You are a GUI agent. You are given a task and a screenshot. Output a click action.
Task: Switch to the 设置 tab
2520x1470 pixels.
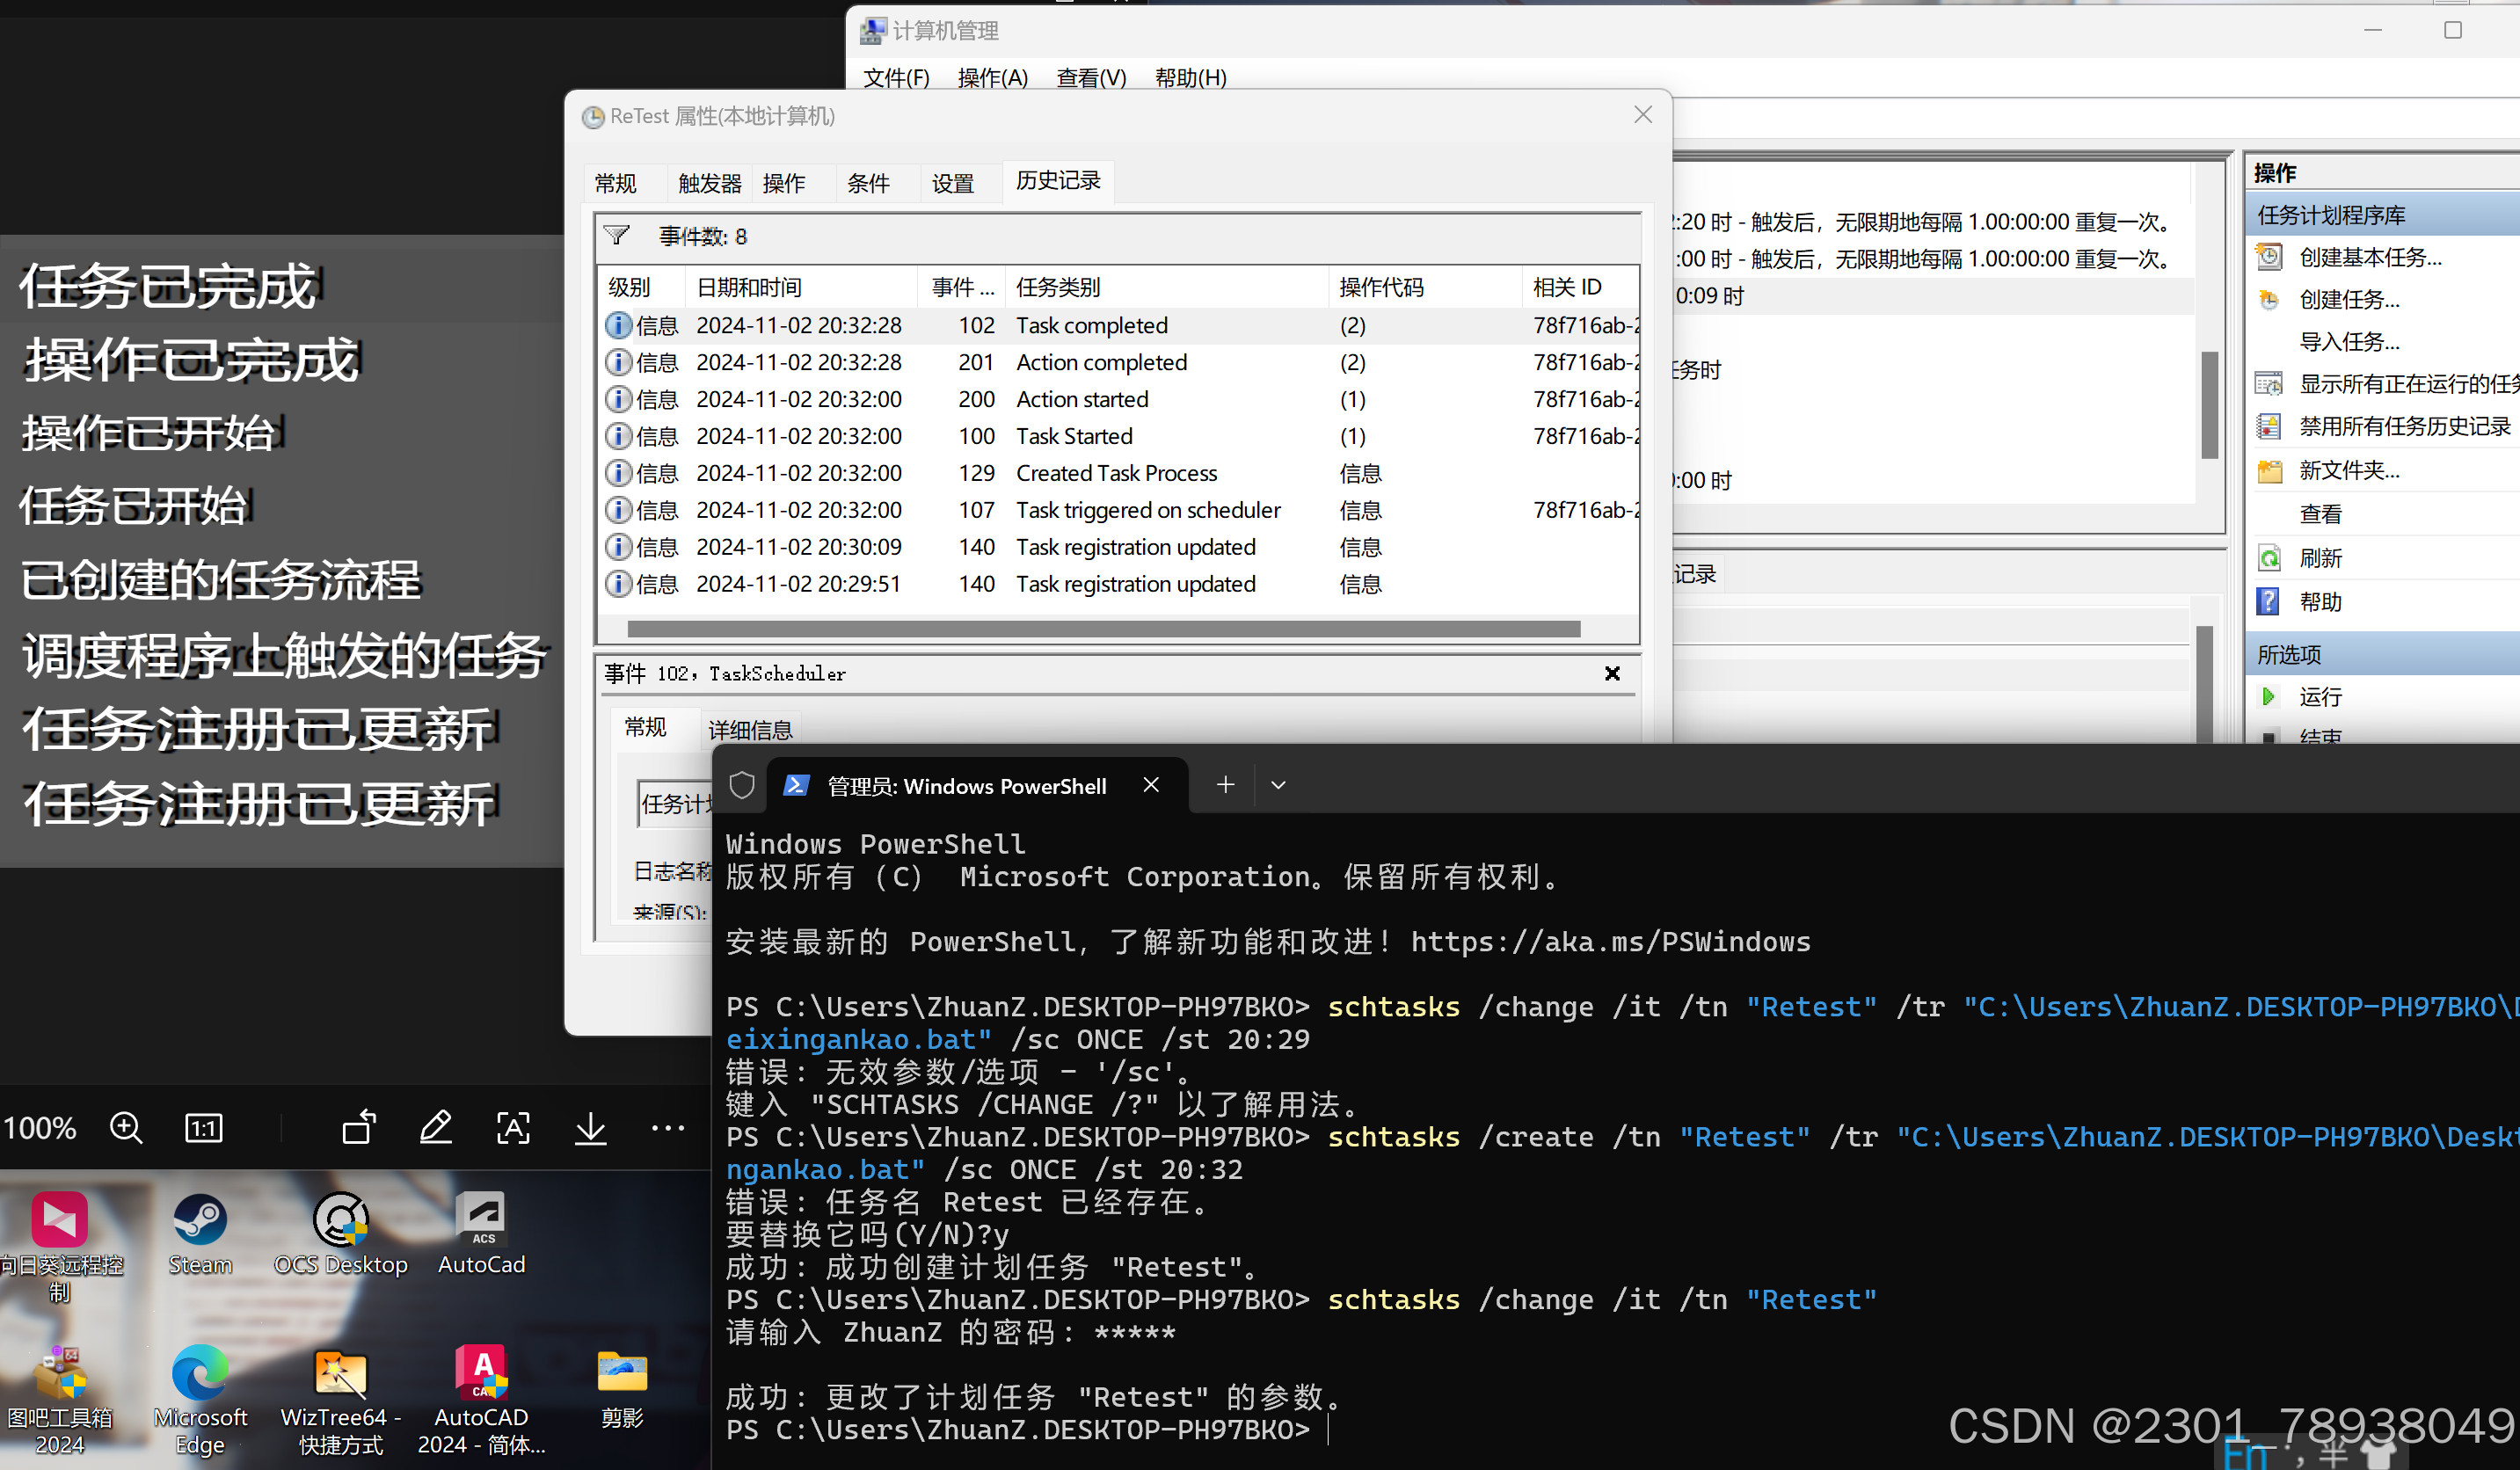point(952,183)
